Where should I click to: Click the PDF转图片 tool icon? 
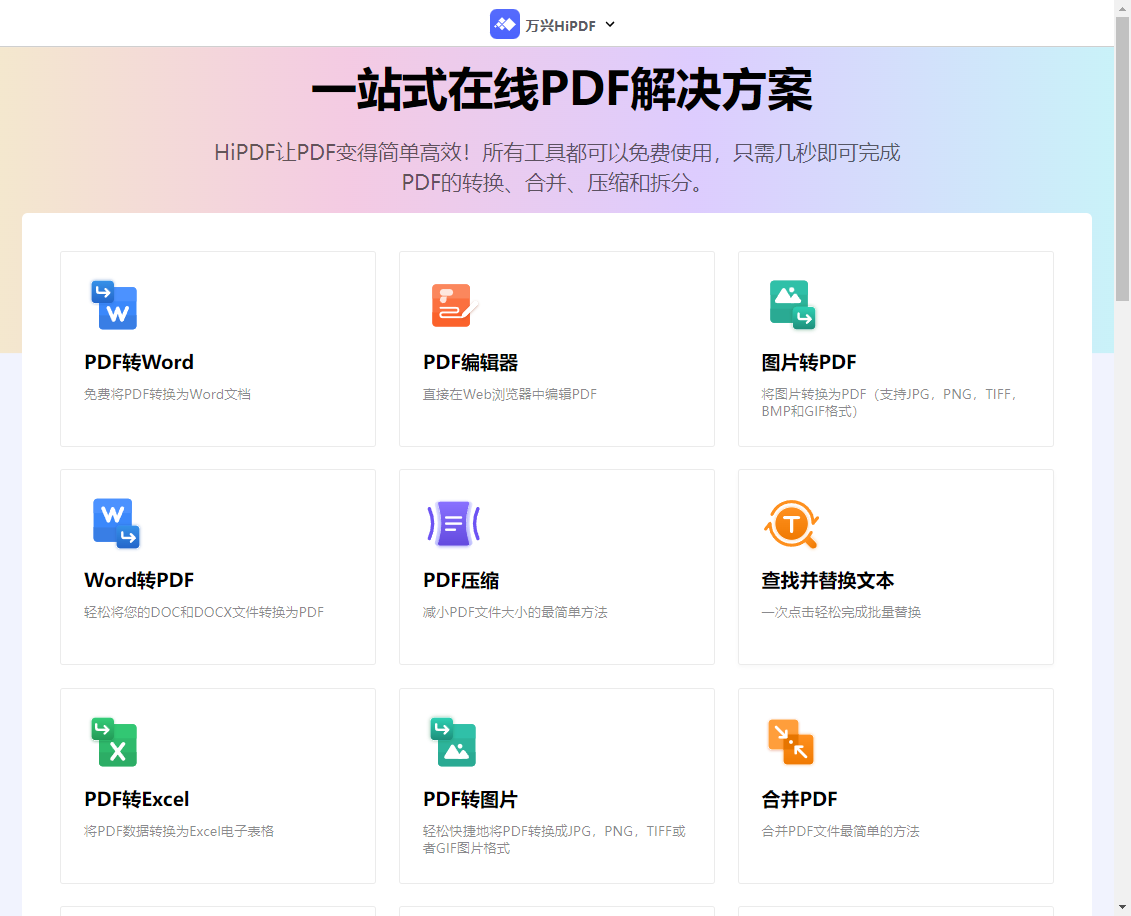point(453,742)
